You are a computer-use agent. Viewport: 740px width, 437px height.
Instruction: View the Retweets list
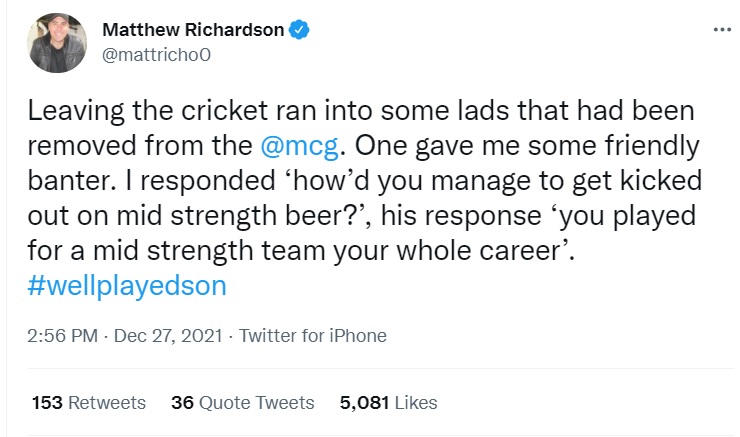coord(108,403)
